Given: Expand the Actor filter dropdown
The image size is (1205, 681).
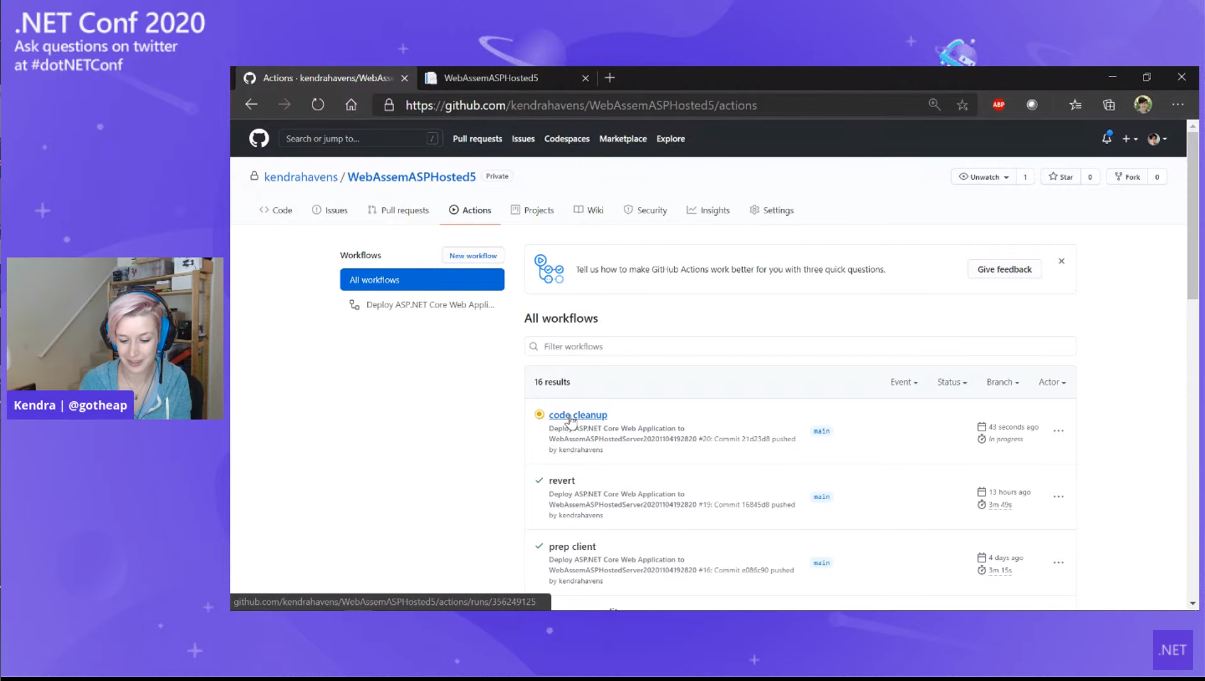Looking at the screenshot, I should [x=1052, y=382].
